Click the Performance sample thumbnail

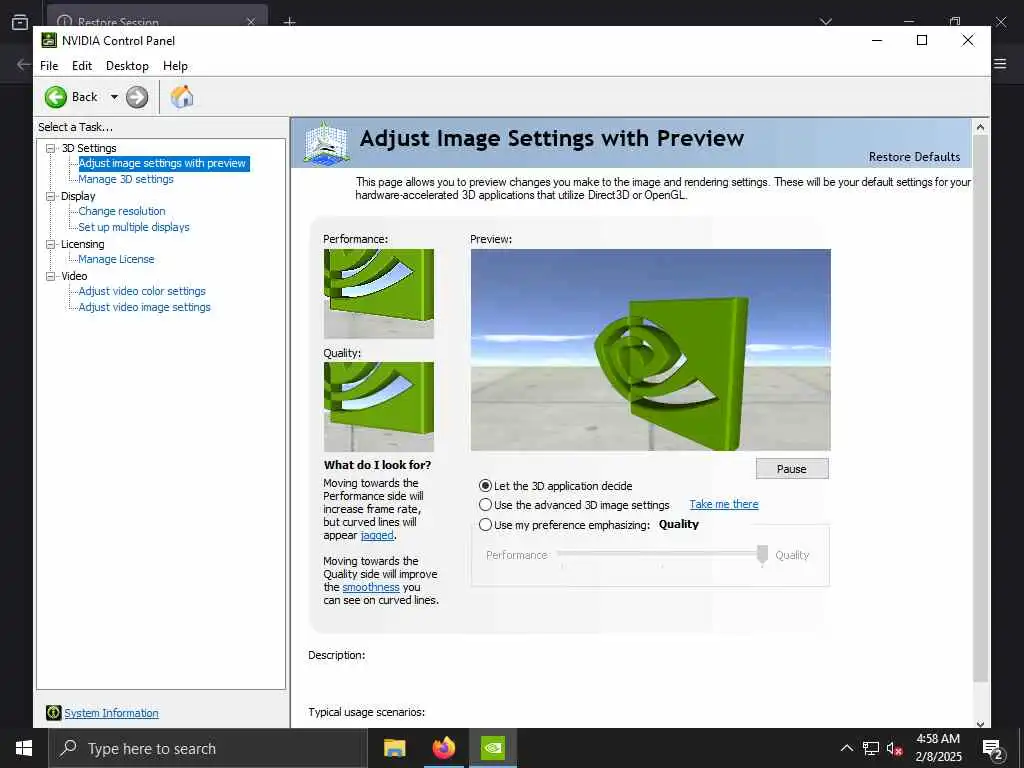(379, 294)
